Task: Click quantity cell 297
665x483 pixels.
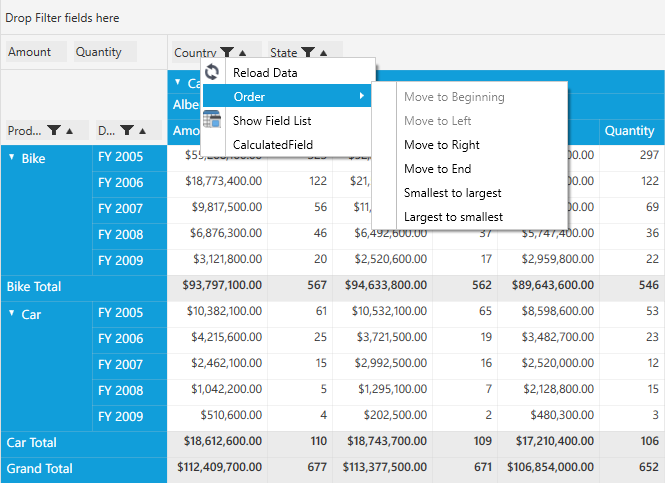Action: pos(632,156)
